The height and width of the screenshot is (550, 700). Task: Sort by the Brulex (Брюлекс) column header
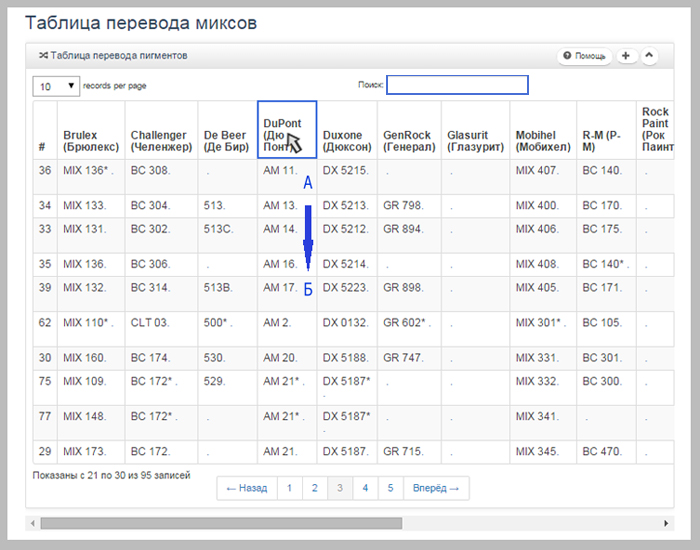tap(91, 130)
